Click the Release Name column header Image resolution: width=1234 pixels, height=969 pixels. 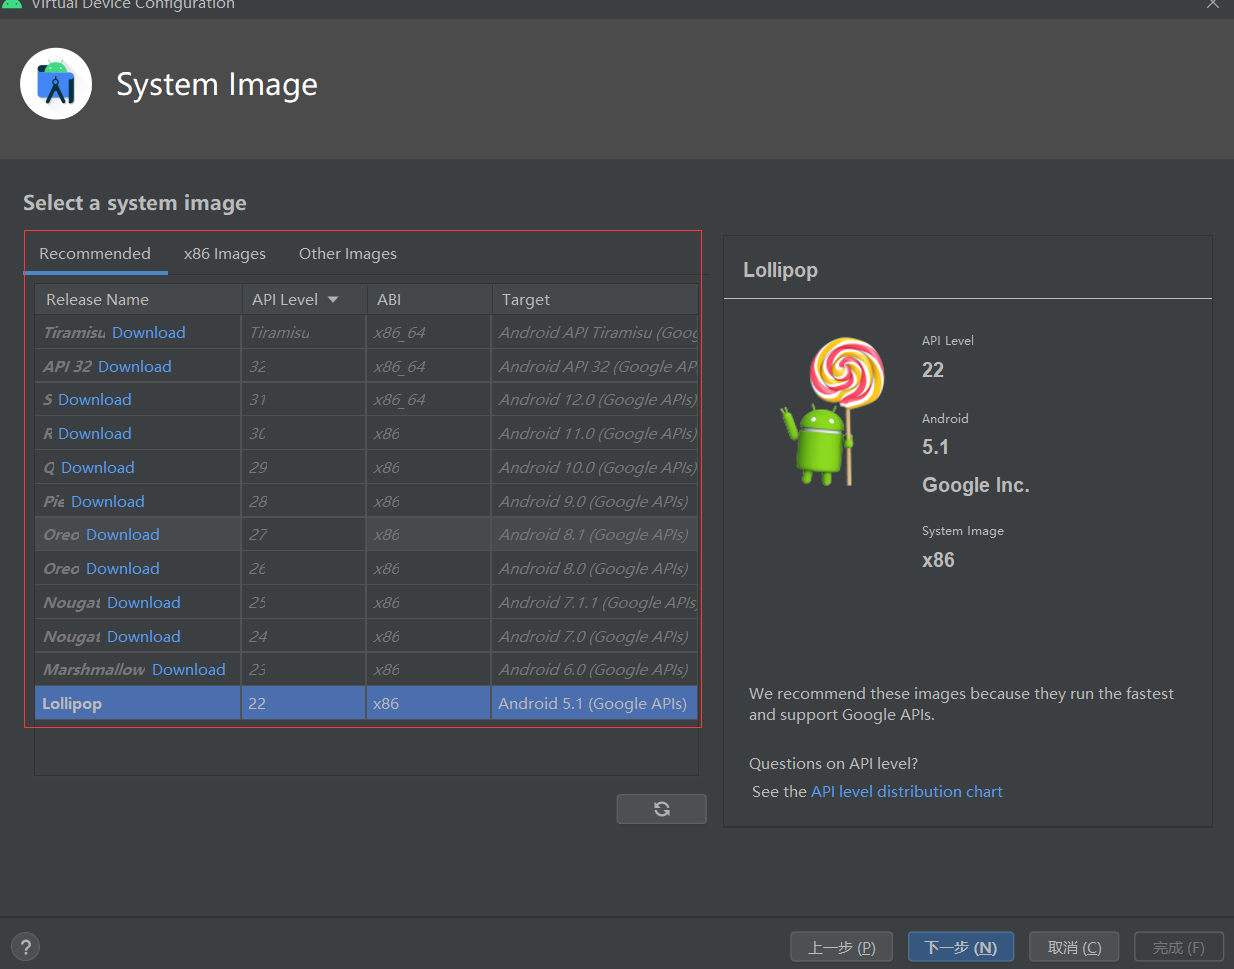(138, 299)
